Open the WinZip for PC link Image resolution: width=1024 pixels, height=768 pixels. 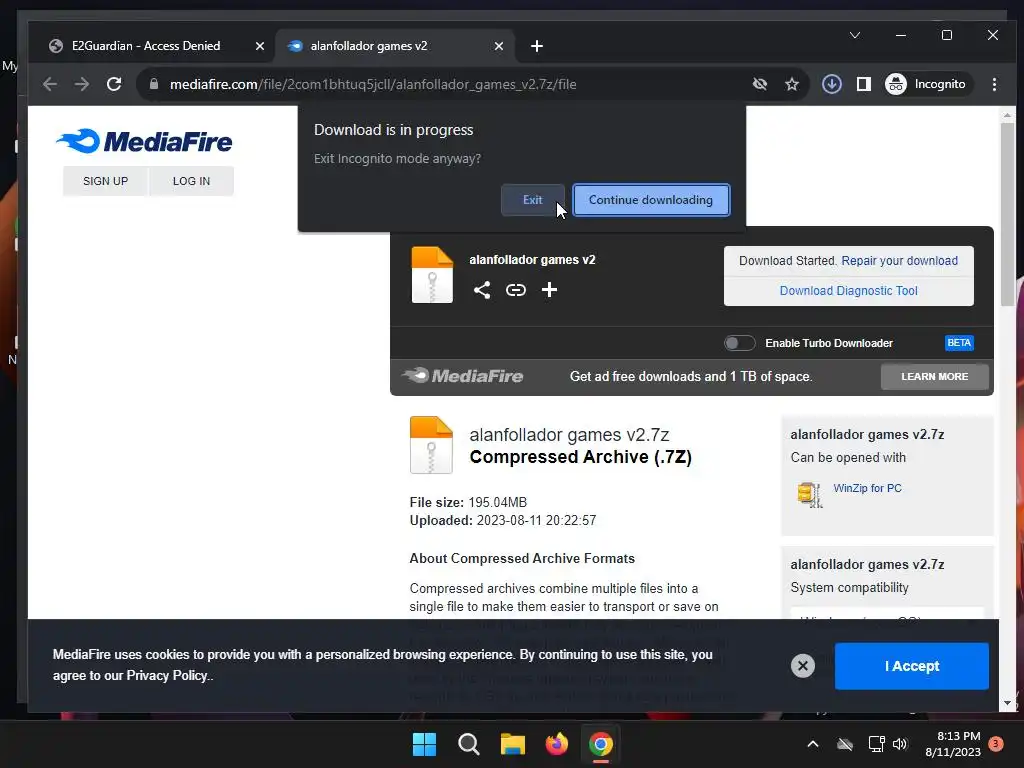[x=867, y=488]
